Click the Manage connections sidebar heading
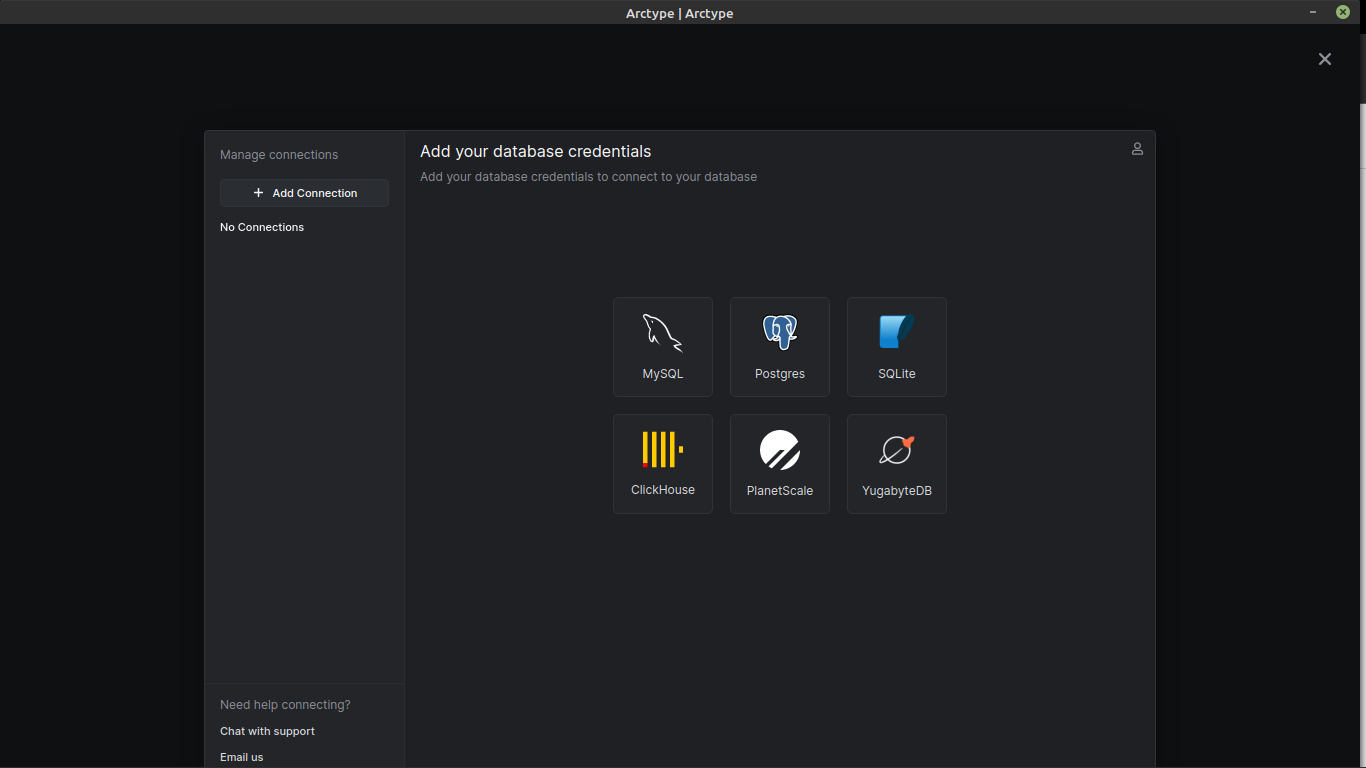The width and height of the screenshot is (1366, 768). (279, 155)
